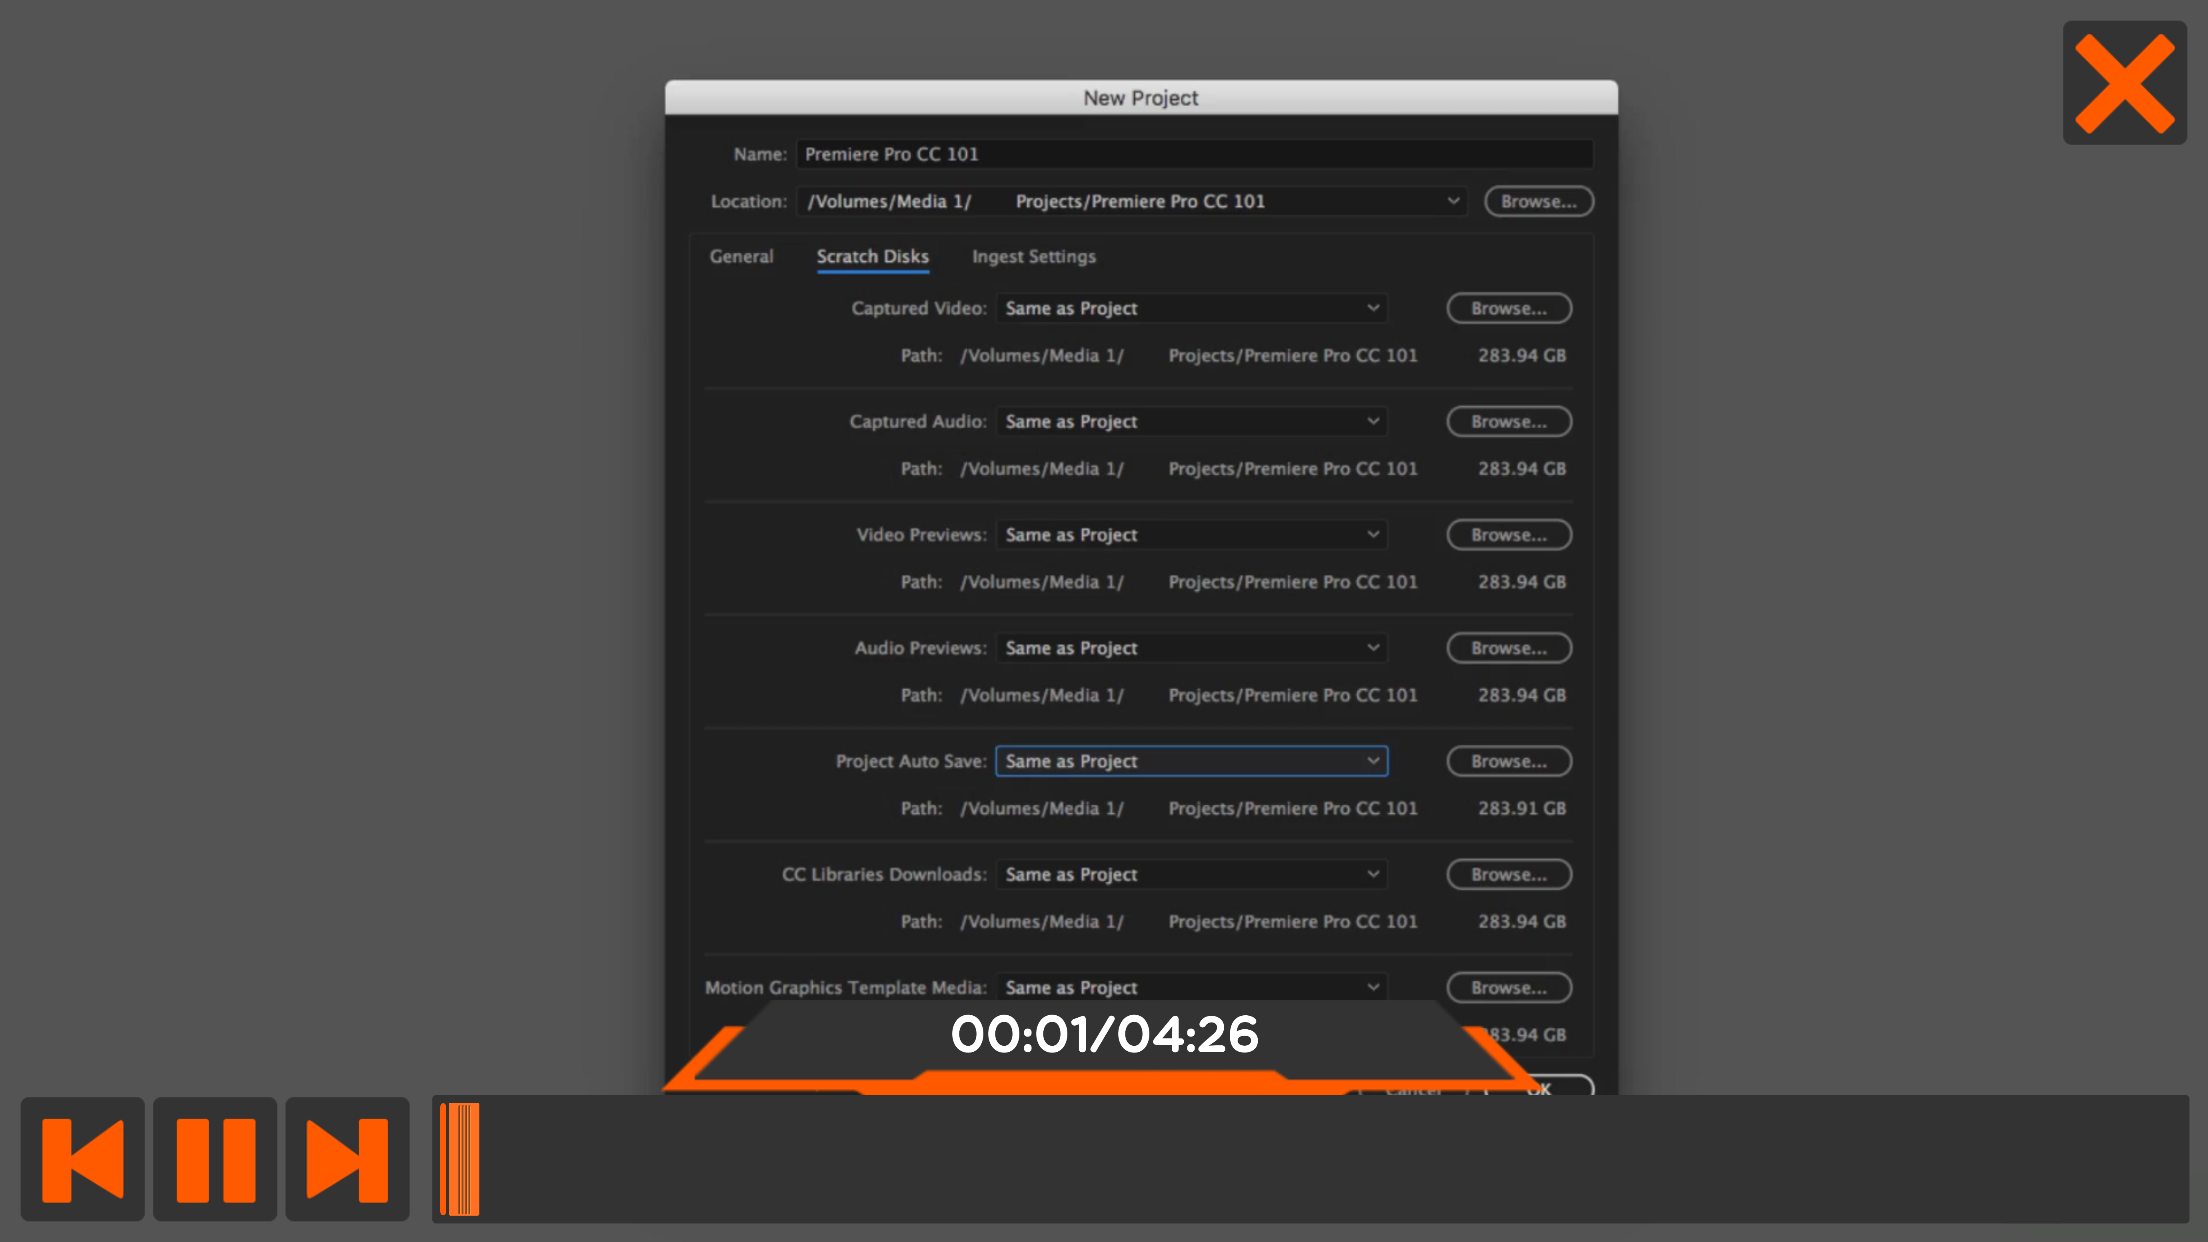This screenshot has height=1242, width=2208.
Task: Expand the CC Libraries Downloads dropdown
Action: (1191, 874)
